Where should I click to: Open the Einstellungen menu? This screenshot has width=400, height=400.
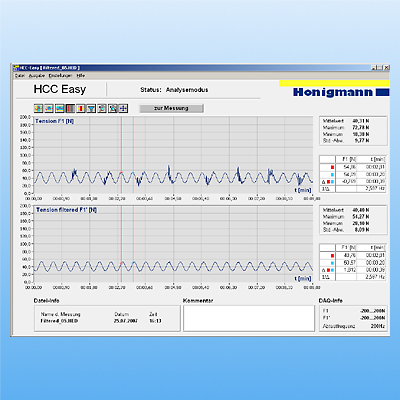coord(60,76)
